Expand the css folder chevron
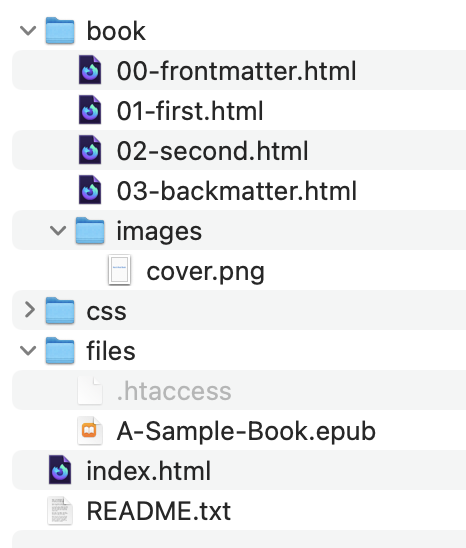Image resolution: width=466 pixels, height=548 pixels. 30,310
